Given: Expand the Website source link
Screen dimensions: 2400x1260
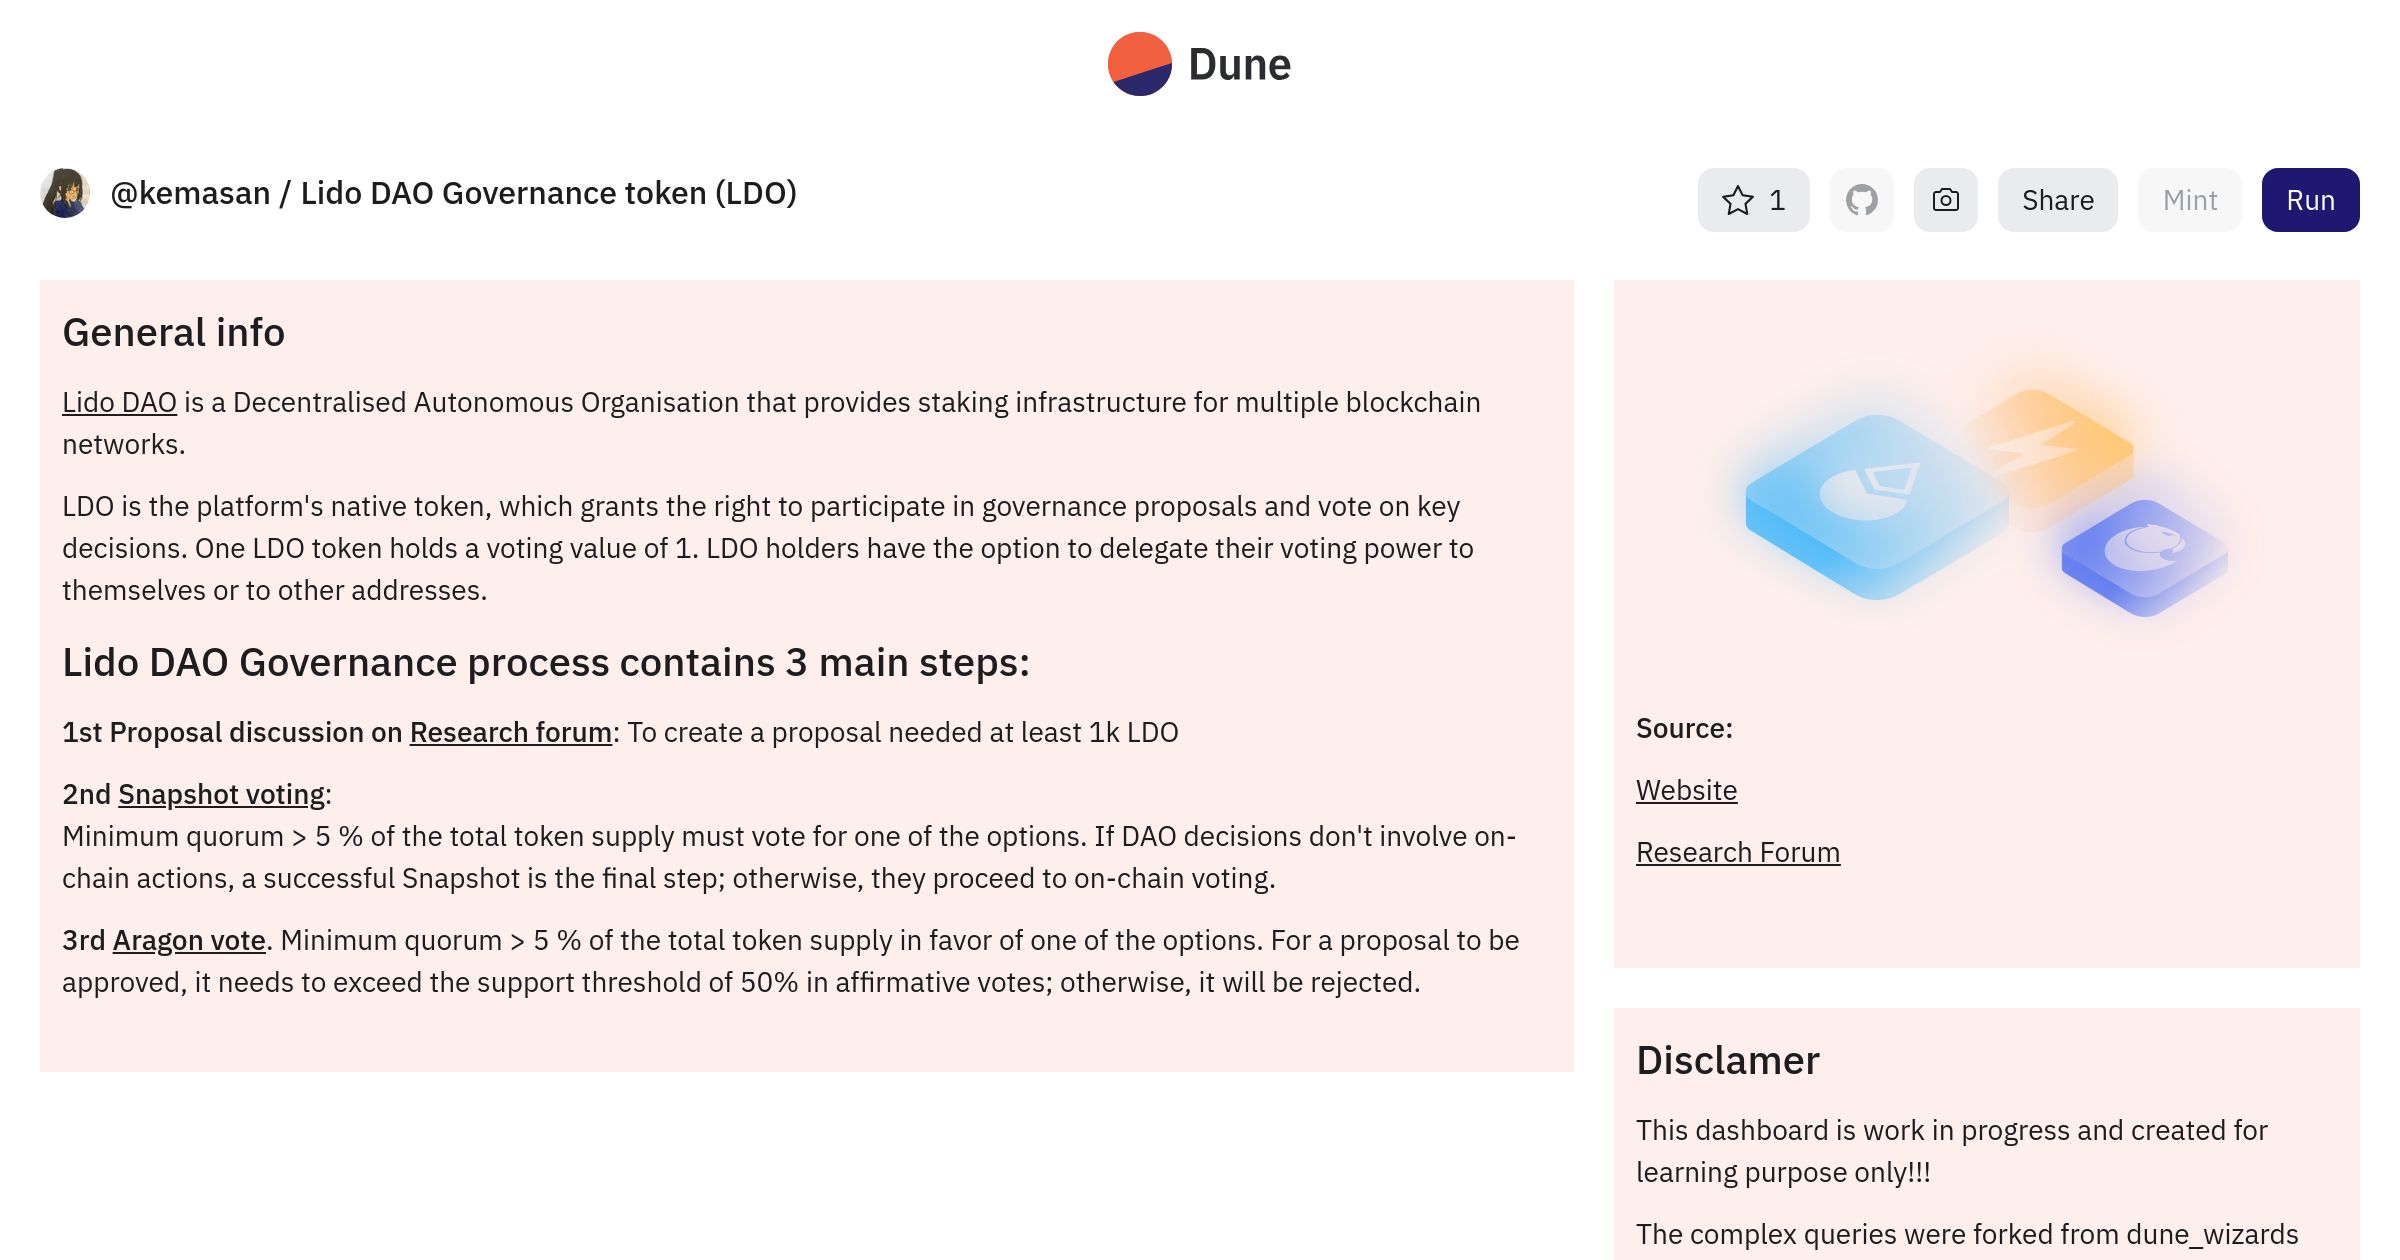Looking at the screenshot, I should 1686,789.
